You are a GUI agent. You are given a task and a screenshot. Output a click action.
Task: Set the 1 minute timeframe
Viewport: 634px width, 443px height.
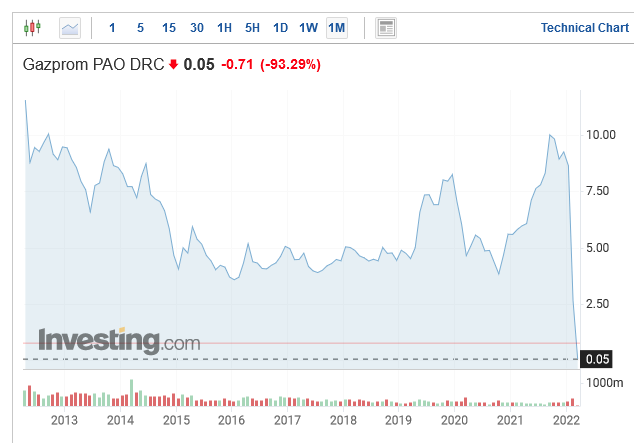(112, 28)
